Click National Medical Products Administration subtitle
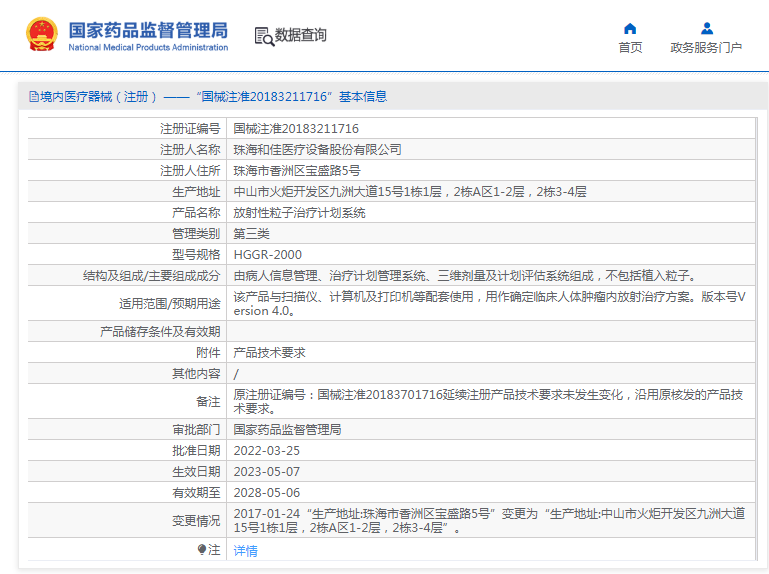Image resolution: width=769 pixels, height=574 pixels. [x=148, y=48]
